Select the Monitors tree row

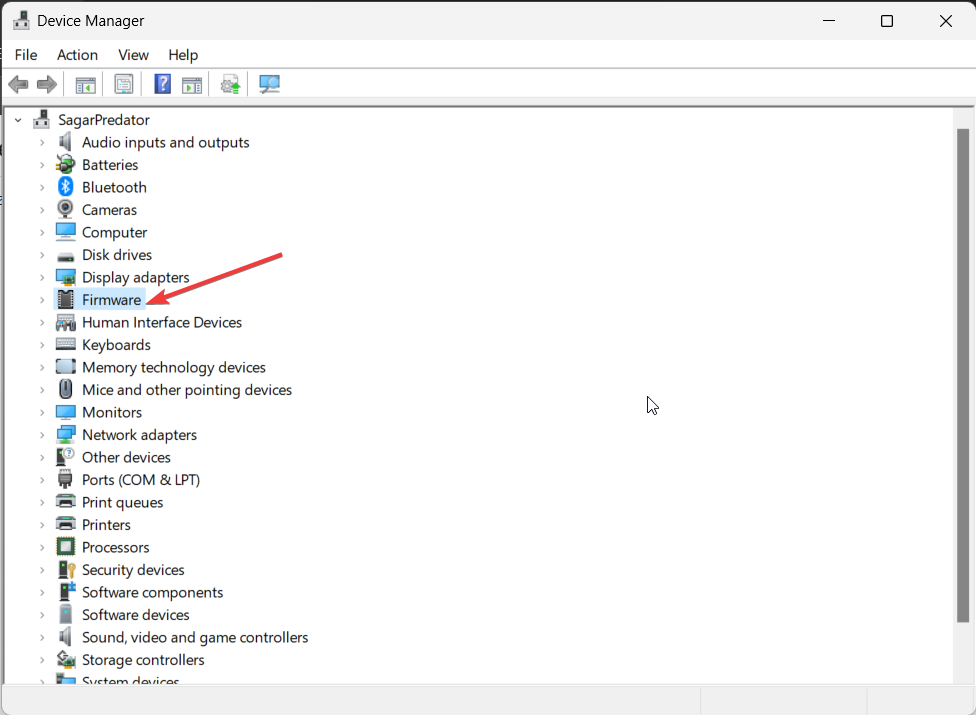click(112, 412)
